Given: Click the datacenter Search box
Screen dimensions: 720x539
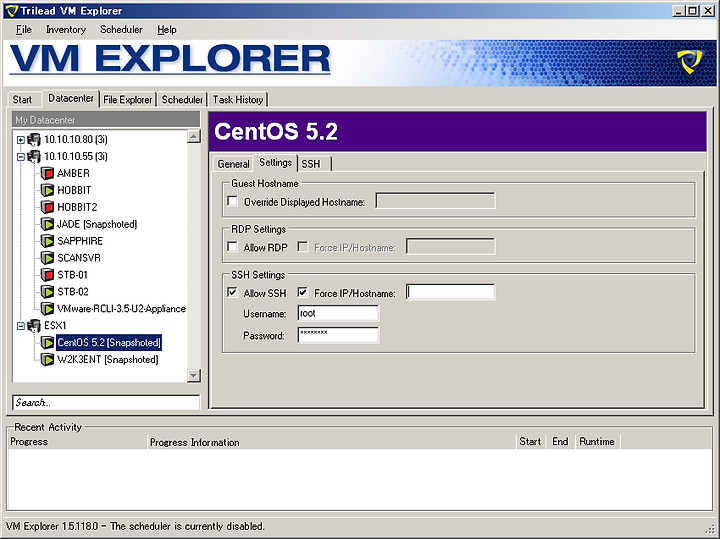Looking at the screenshot, I should coord(106,403).
